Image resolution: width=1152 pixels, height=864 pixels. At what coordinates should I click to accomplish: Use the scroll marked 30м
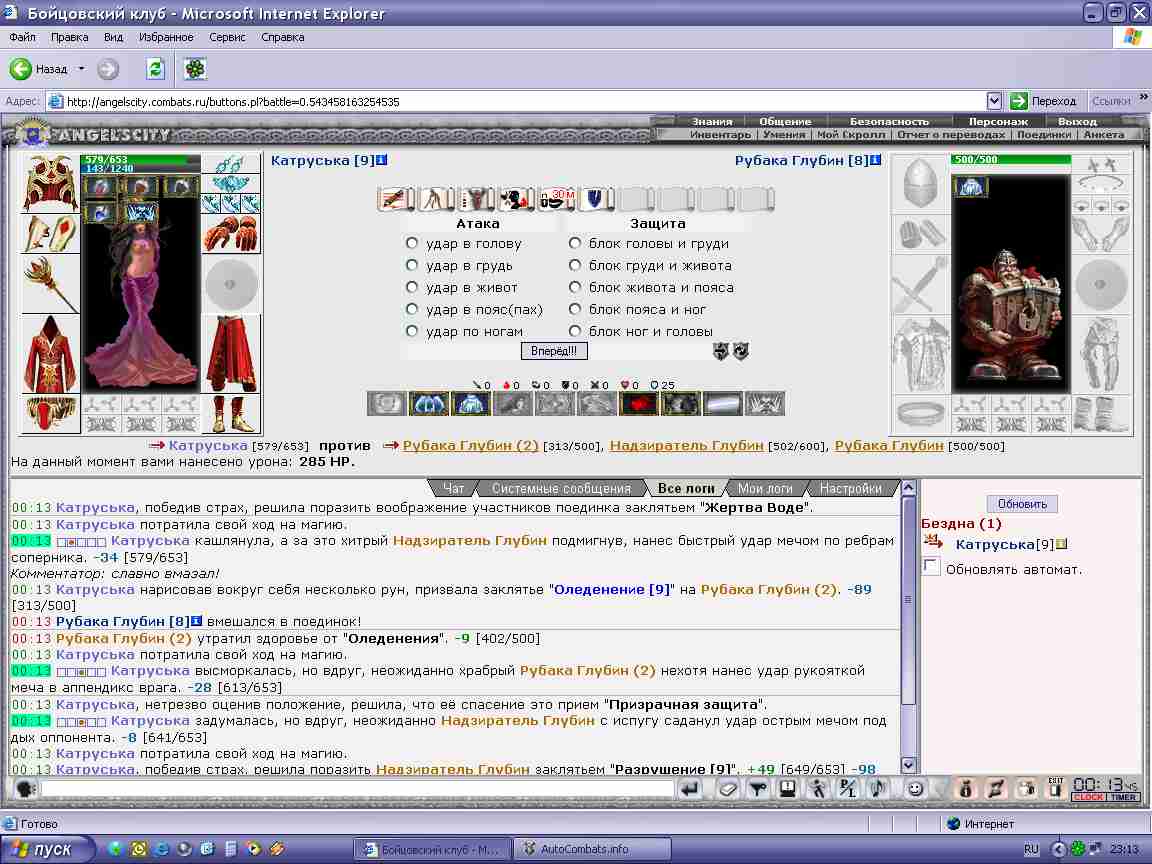556,198
